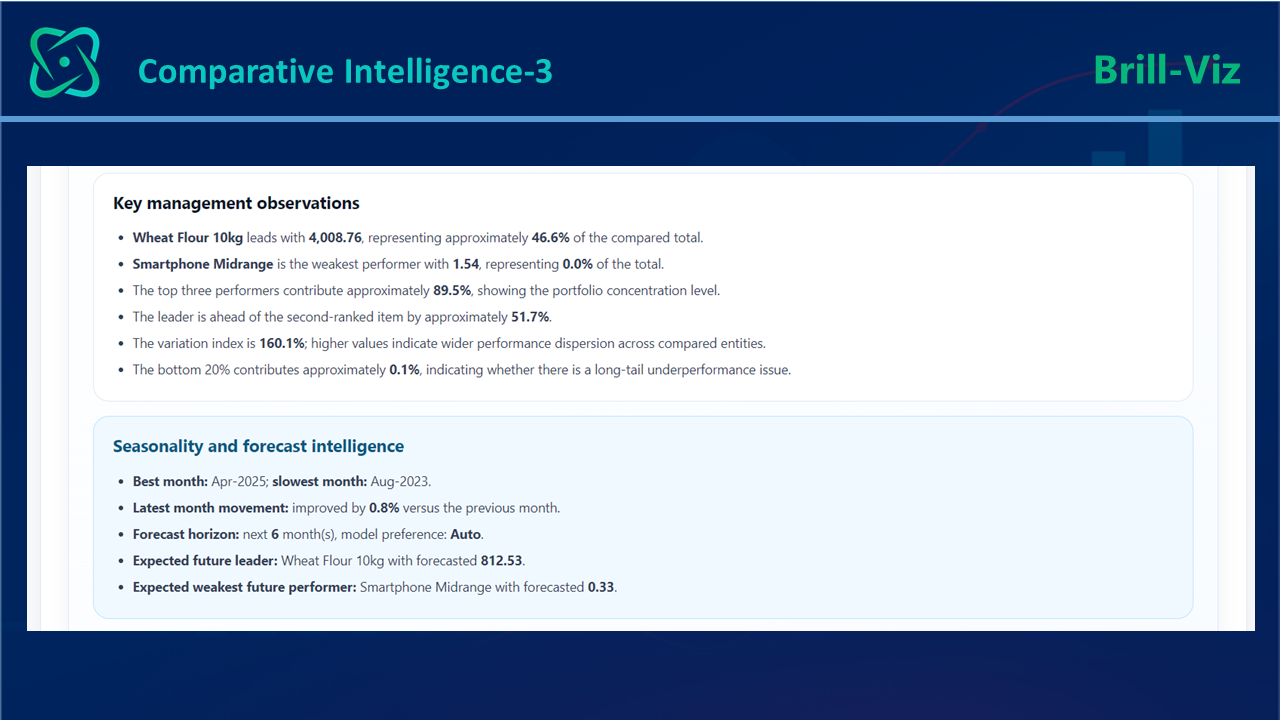Click the slowest month Aug-2023 text

point(352,482)
